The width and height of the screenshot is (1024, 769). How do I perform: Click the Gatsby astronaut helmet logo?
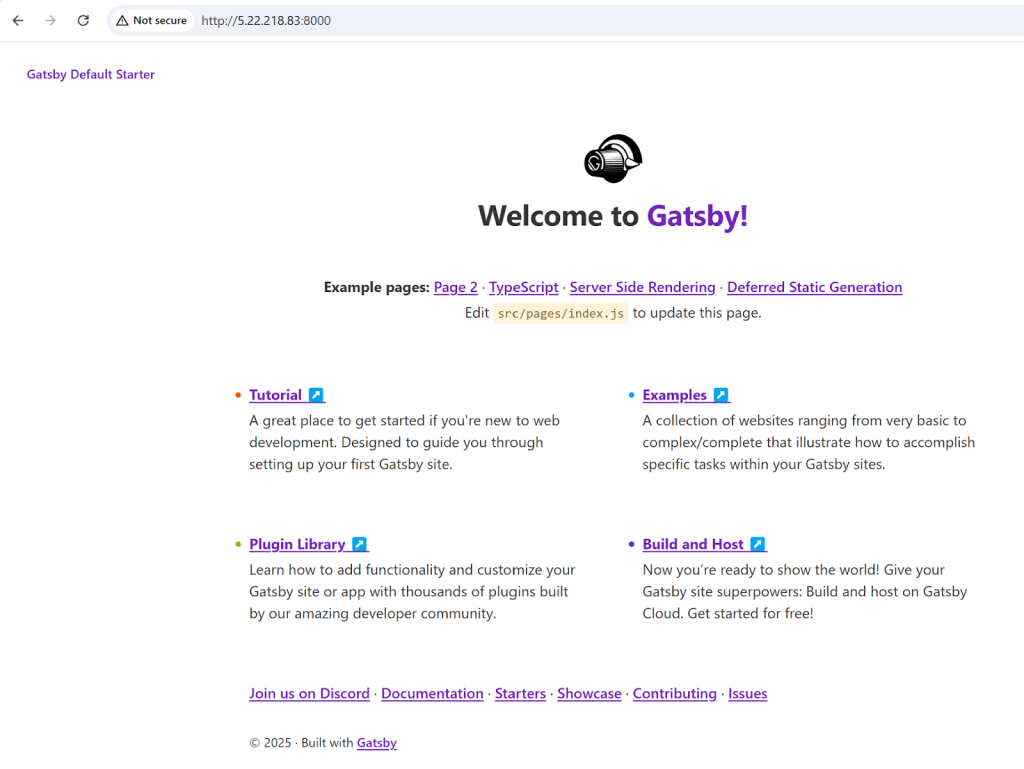613,159
